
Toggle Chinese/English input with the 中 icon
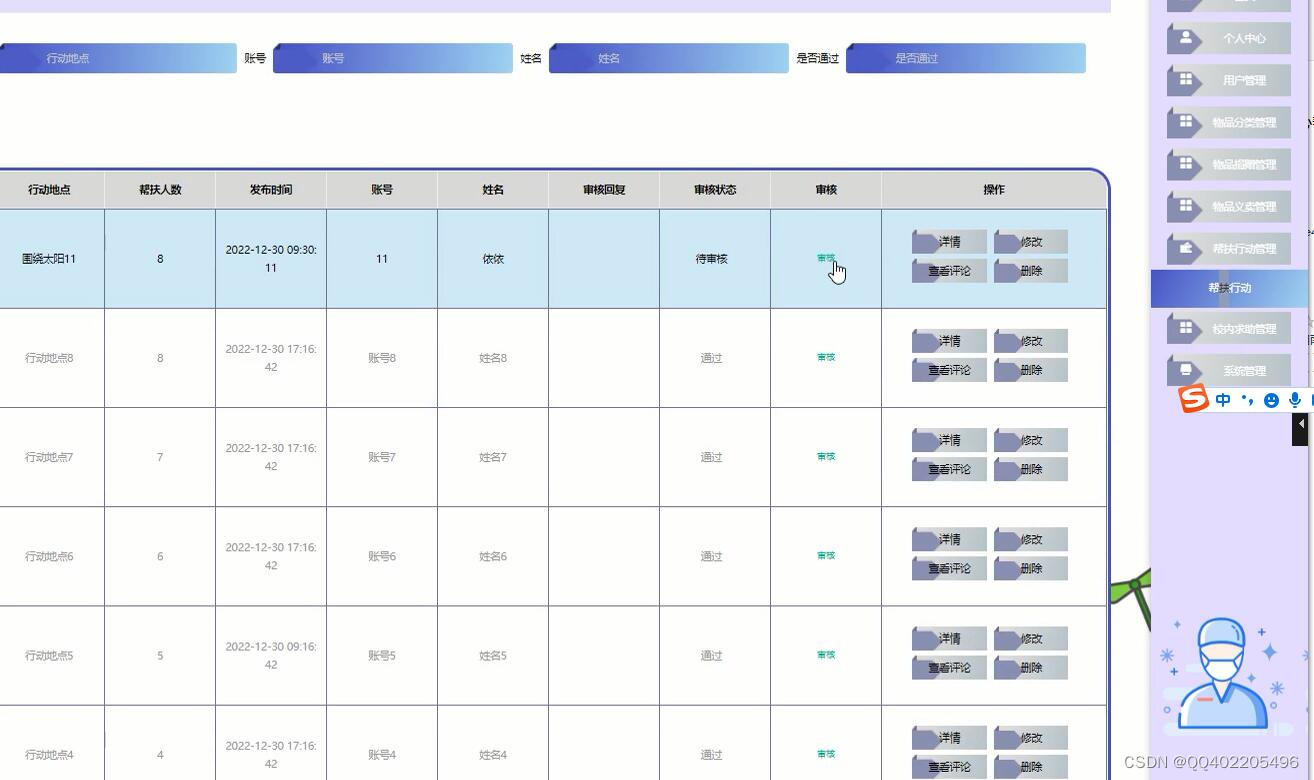[1222, 400]
